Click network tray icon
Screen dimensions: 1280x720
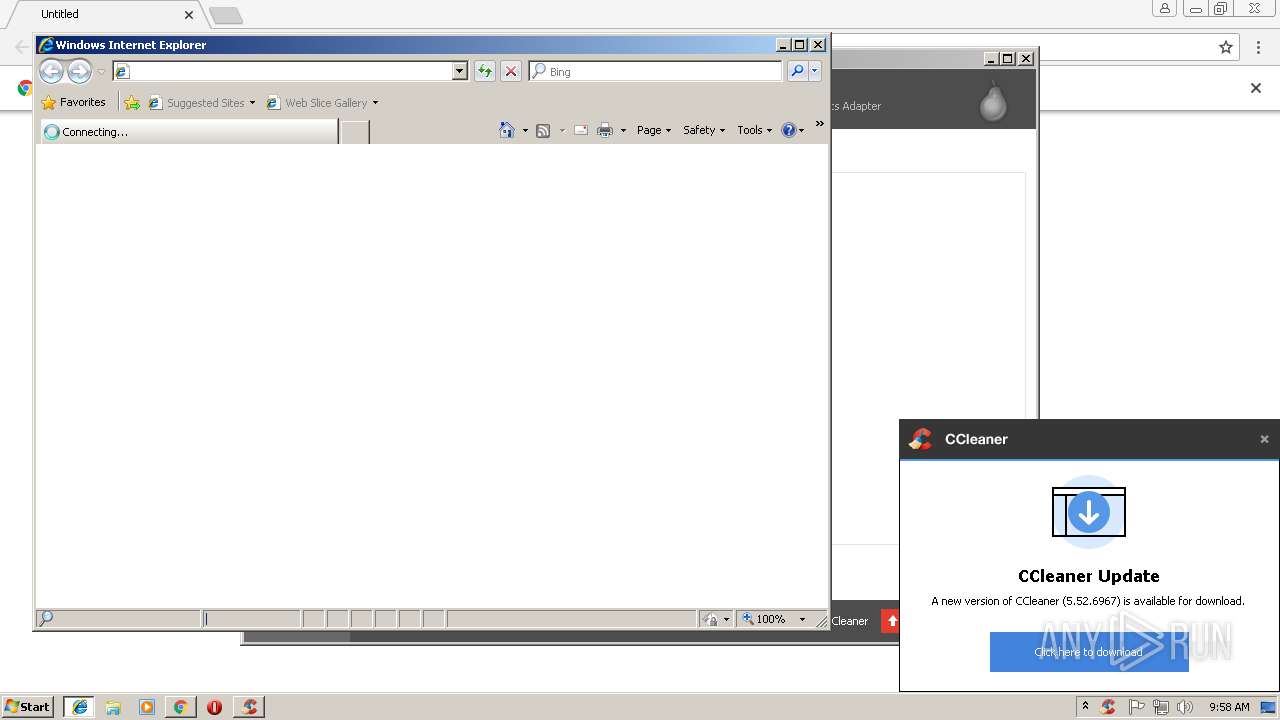pyautogui.click(x=1161, y=707)
